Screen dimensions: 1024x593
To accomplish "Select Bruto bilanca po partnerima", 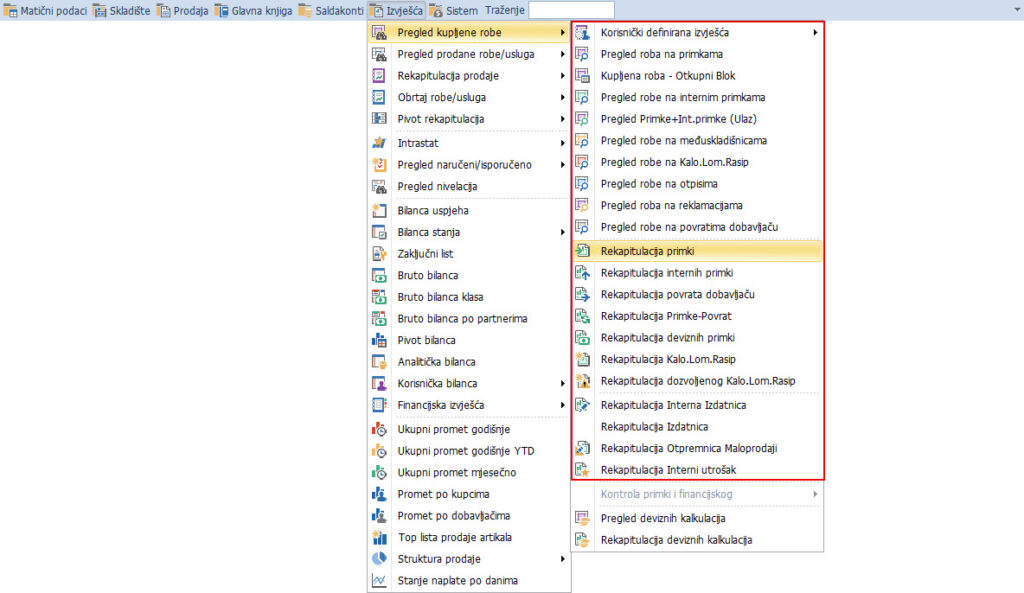I will click(x=462, y=319).
